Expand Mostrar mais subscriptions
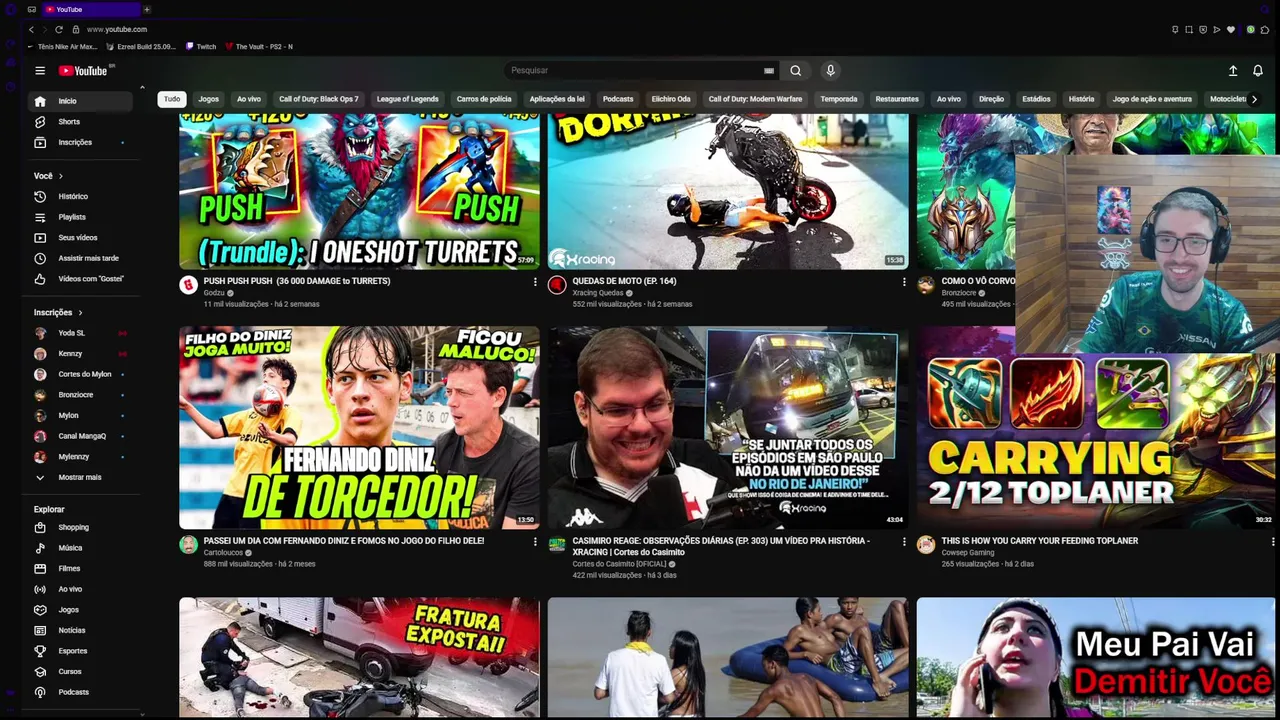The width and height of the screenshot is (1280, 720). click(80, 477)
